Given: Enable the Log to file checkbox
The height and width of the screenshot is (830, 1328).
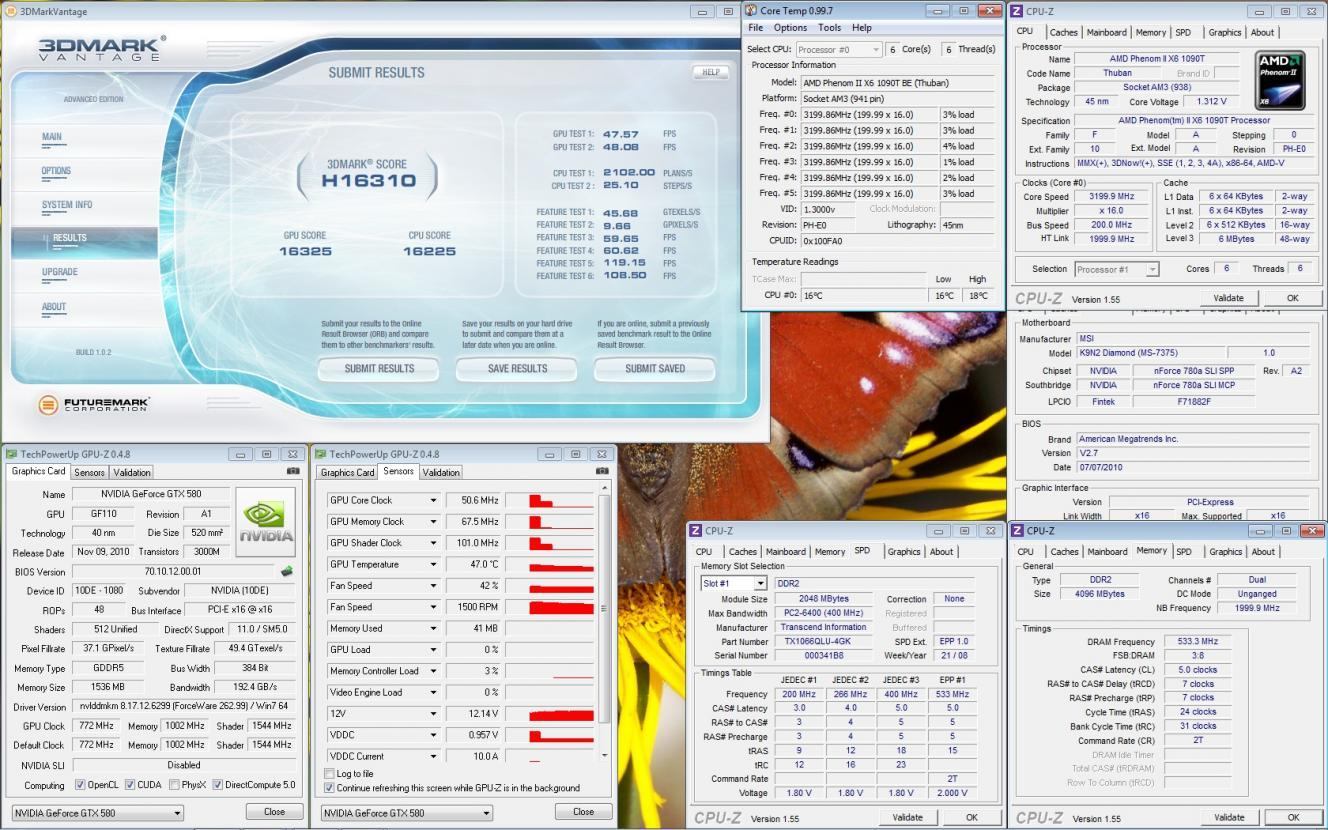Looking at the screenshot, I should coord(330,774).
